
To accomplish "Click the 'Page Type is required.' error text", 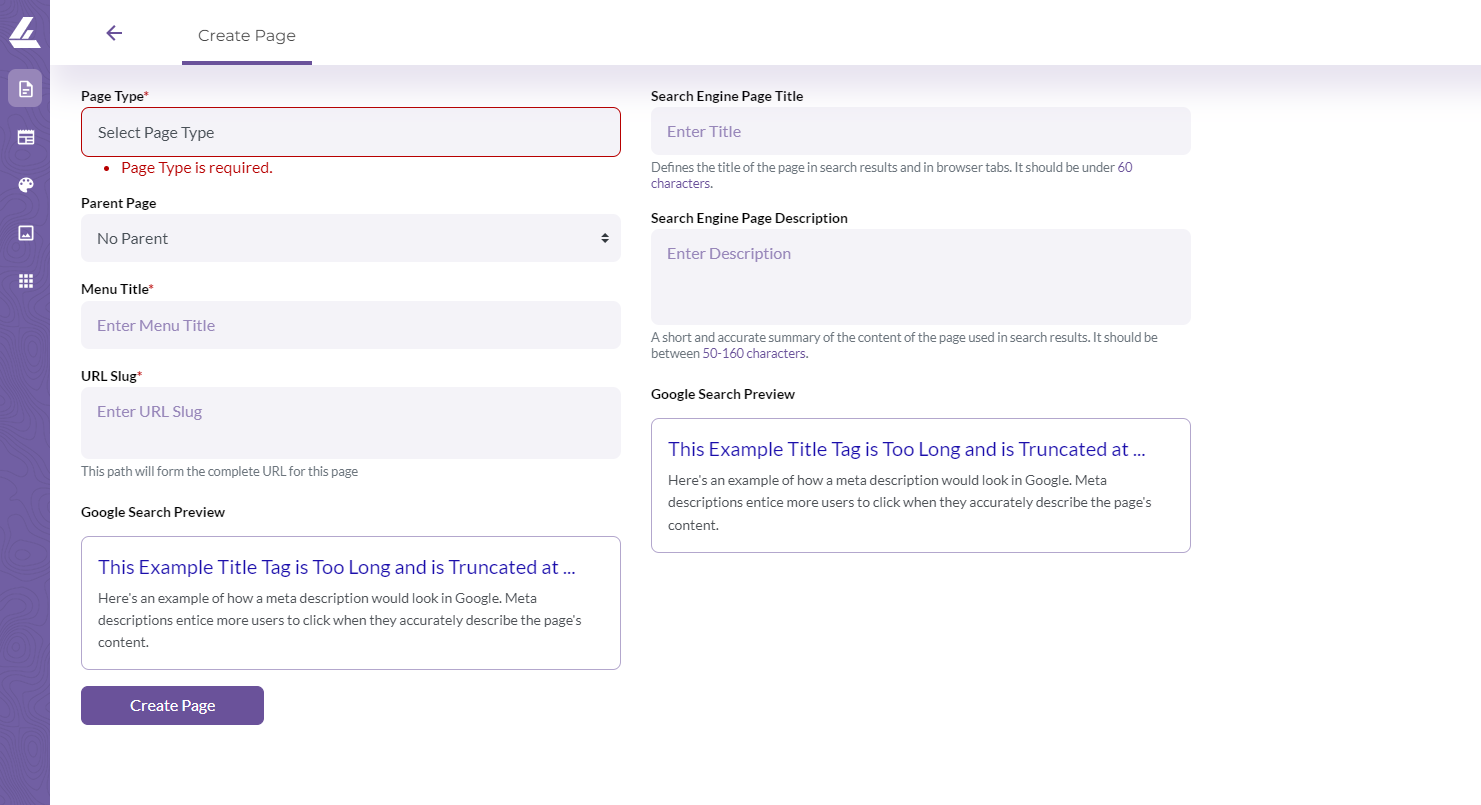I will click(x=197, y=168).
